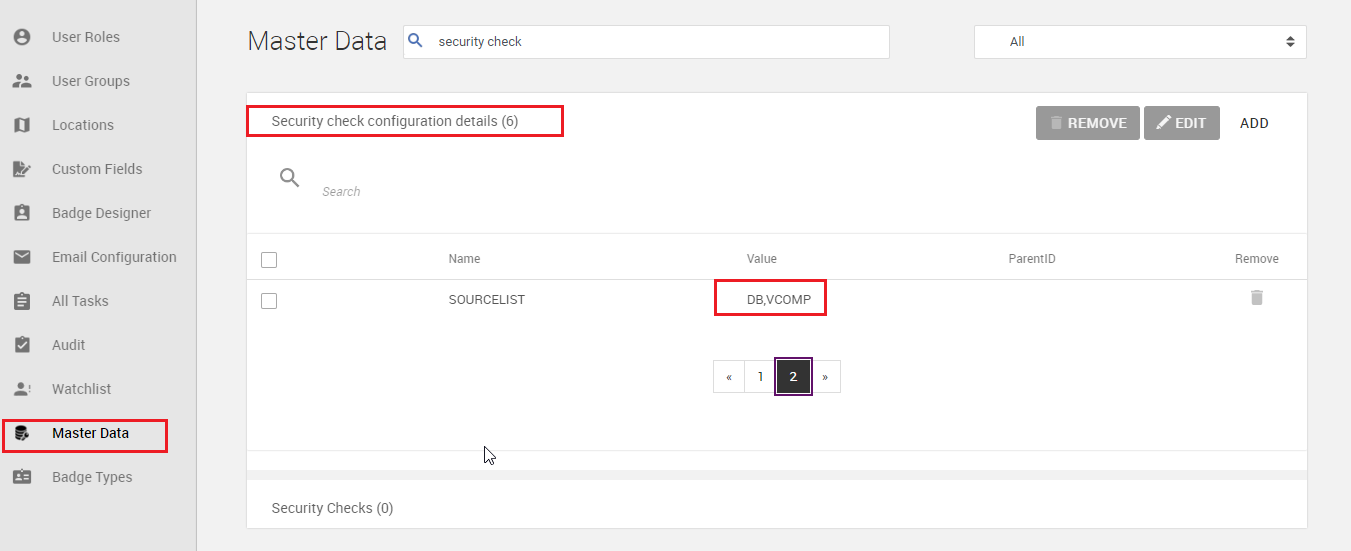Click next page arrow »
This screenshot has width=1351, height=551.
pos(825,377)
